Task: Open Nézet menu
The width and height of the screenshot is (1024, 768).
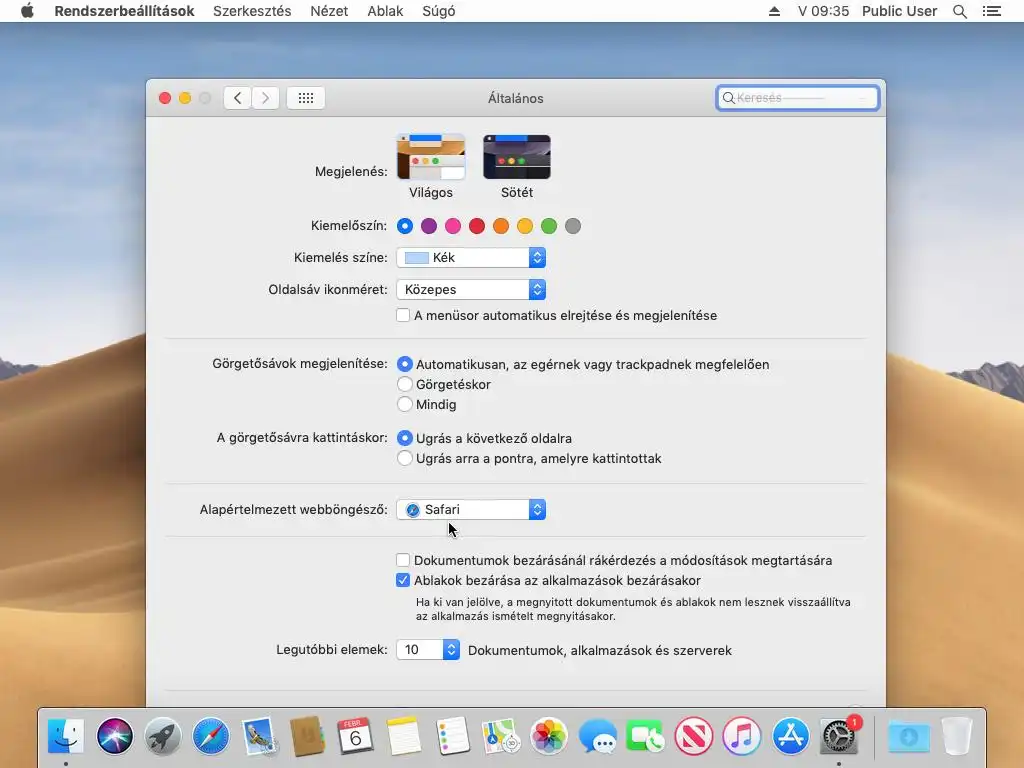Action: click(x=329, y=11)
